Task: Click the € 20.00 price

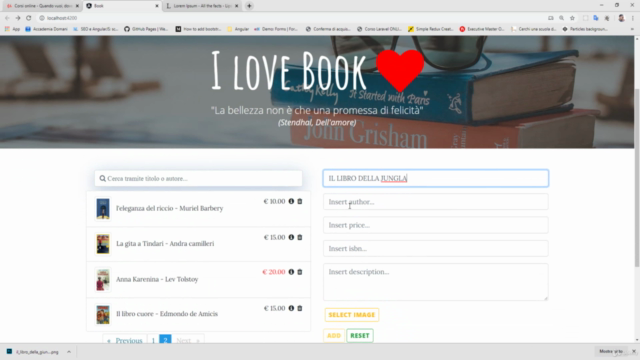Action: 273,272
